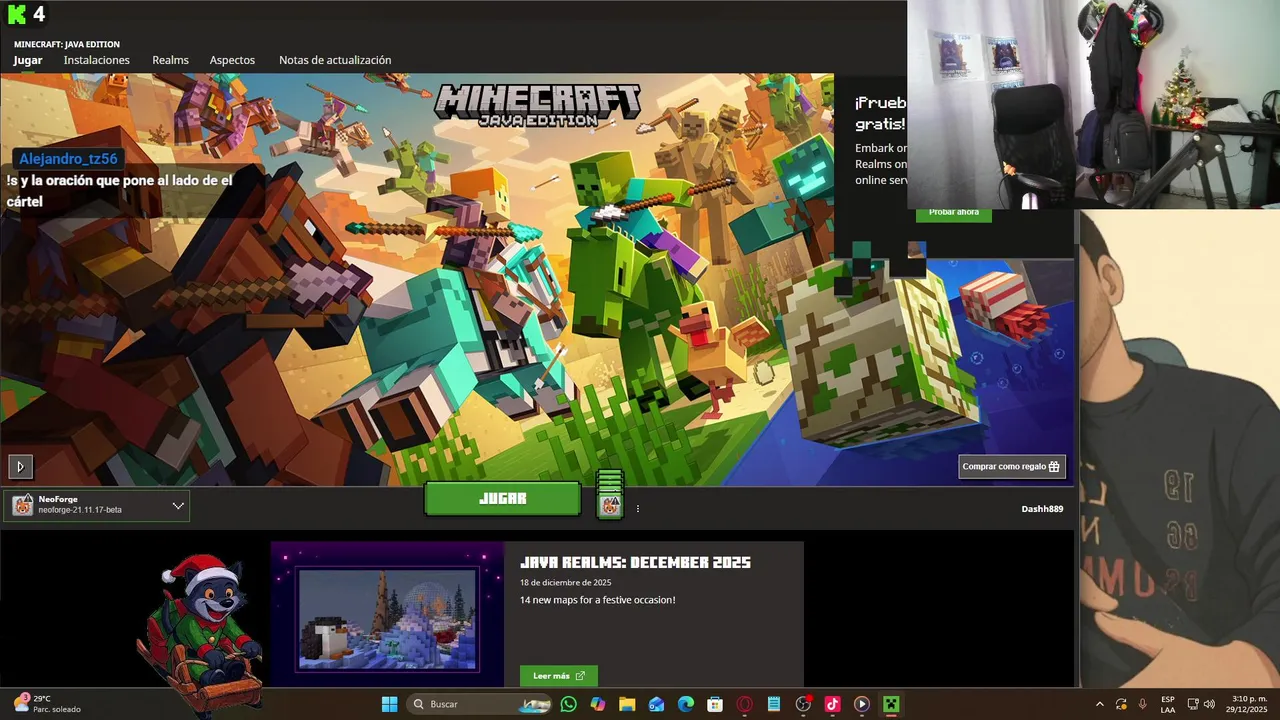Open Microsoft Edge from the taskbar
Image resolution: width=1280 pixels, height=720 pixels.
(686, 704)
